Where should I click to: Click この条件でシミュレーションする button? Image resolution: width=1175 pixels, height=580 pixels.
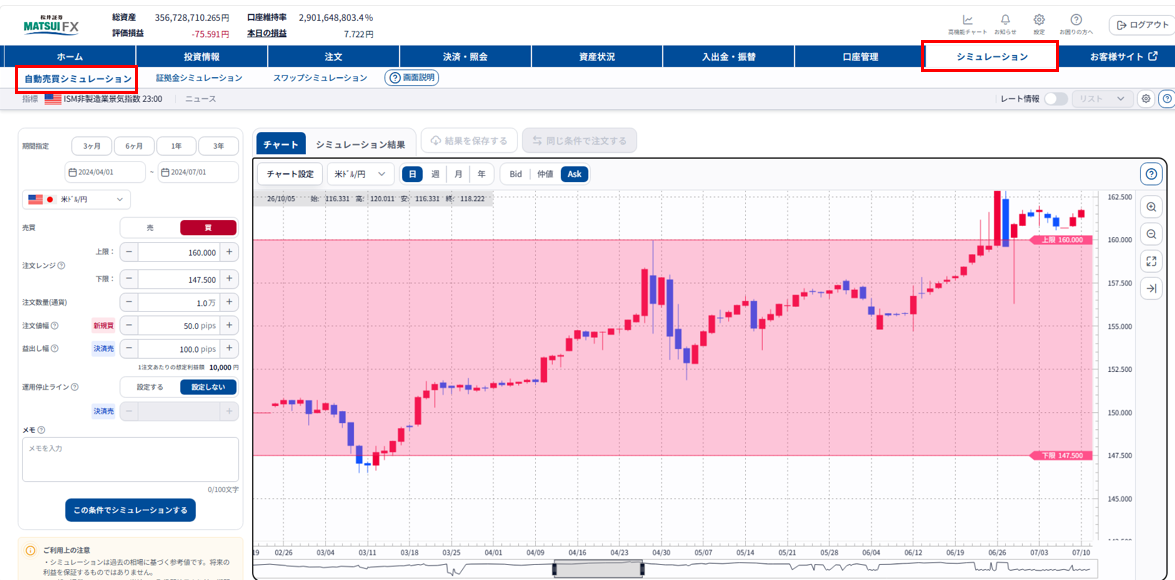pyautogui.click(x=130, y=510)
